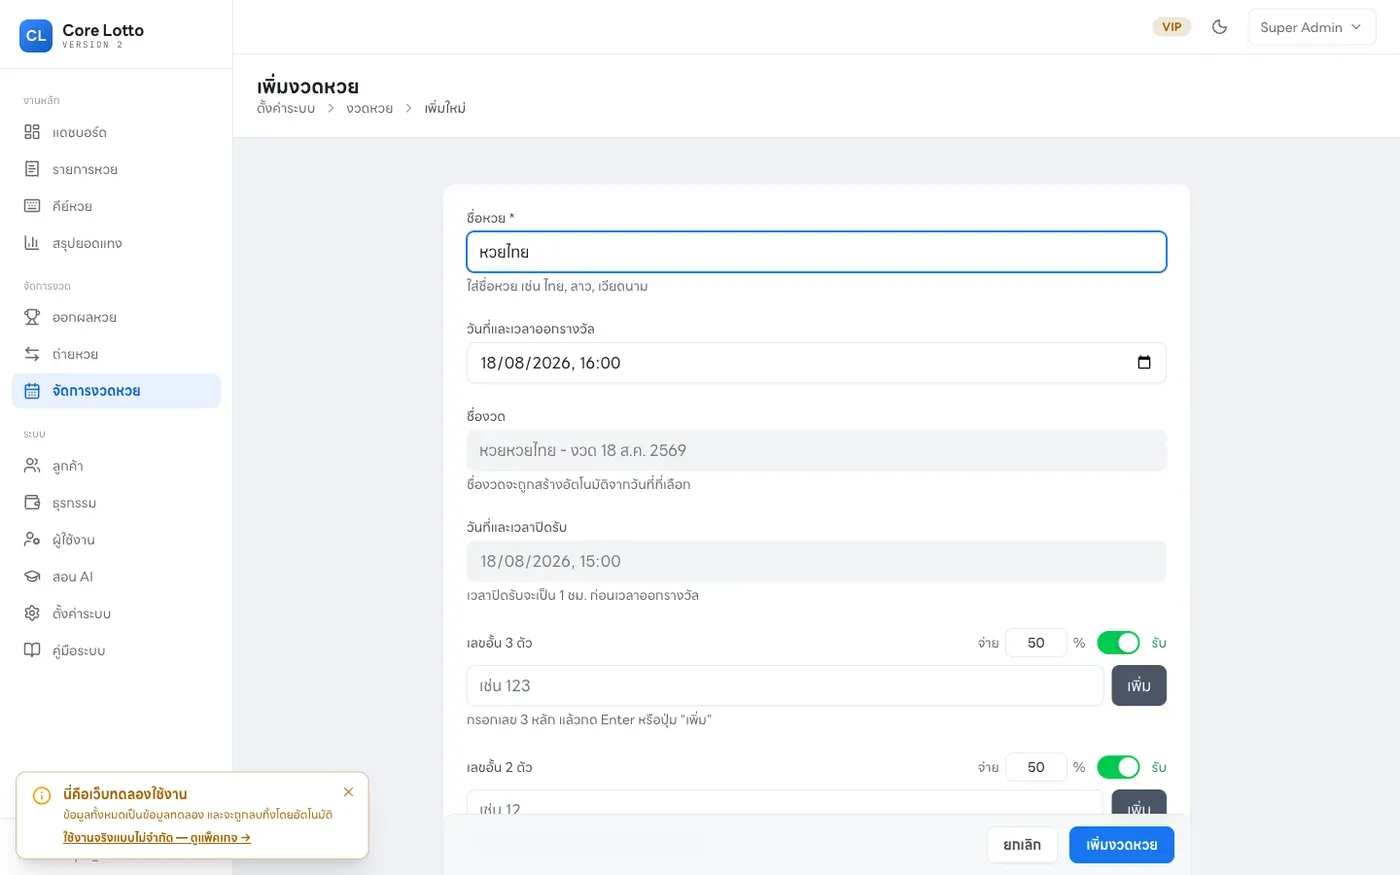Image resolution: width=1400 pixels, height=875 pixels.
Task: Click the เลขอั้น 3 ตัว number input
Action: click(x=785, y=686)
